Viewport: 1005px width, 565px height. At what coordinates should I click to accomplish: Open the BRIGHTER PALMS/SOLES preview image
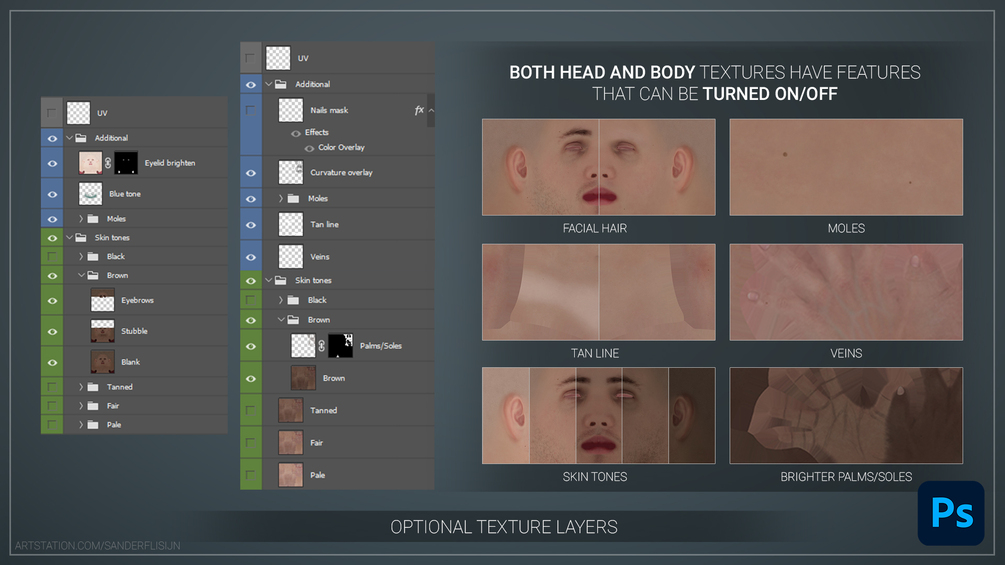846,415
